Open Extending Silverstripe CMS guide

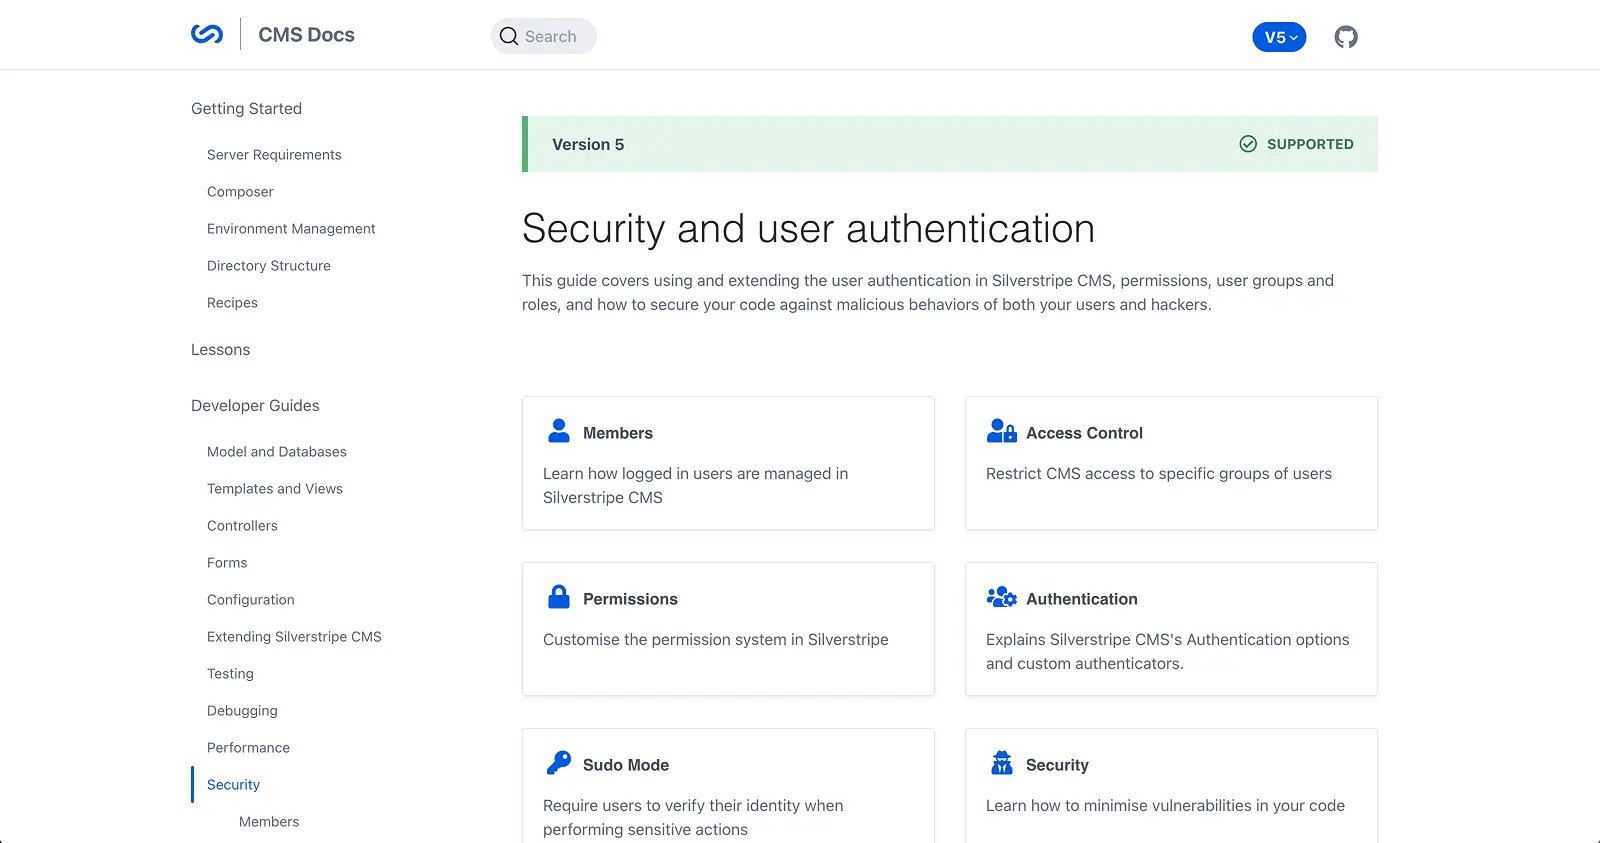click(x=294, y=637)
